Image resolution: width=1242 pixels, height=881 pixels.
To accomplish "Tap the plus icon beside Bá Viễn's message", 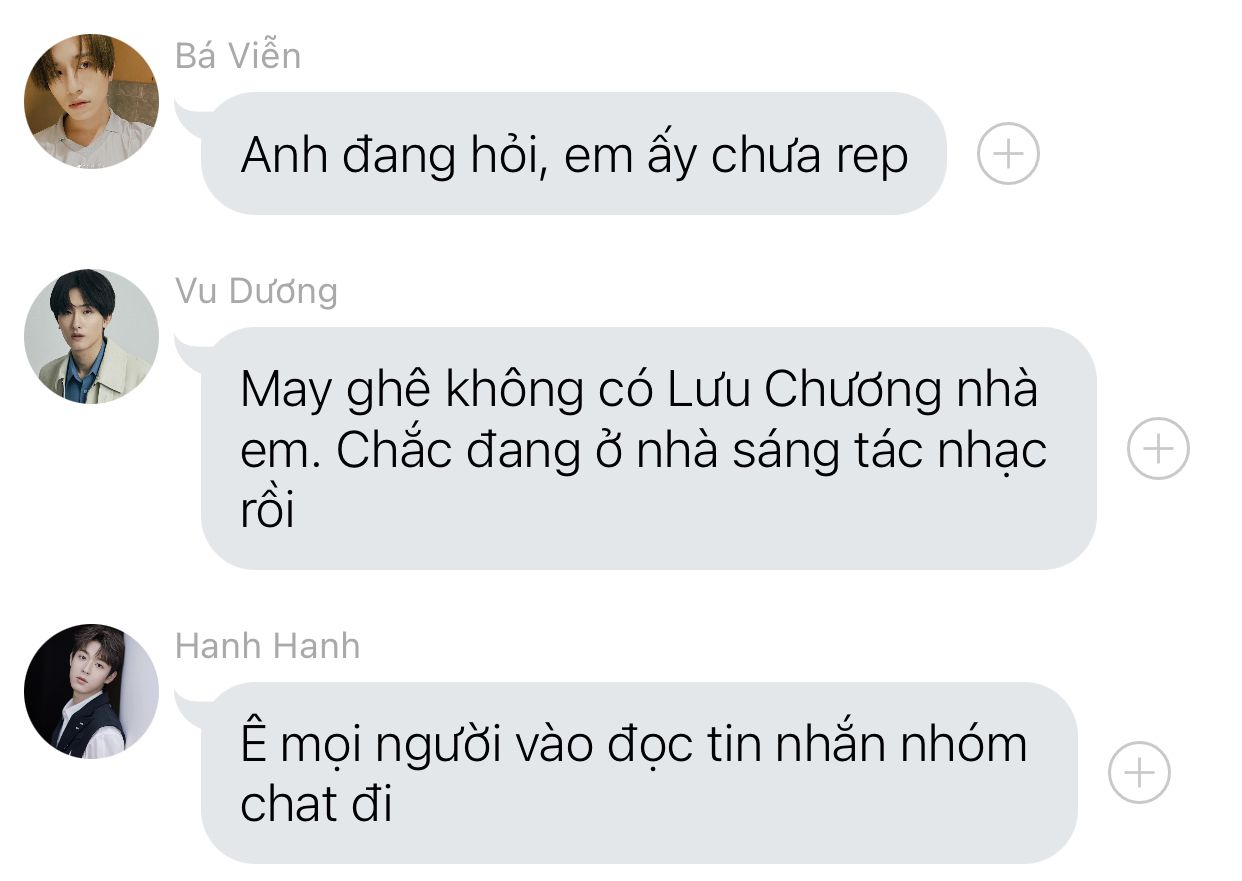I will click(x=1008, y=154).
